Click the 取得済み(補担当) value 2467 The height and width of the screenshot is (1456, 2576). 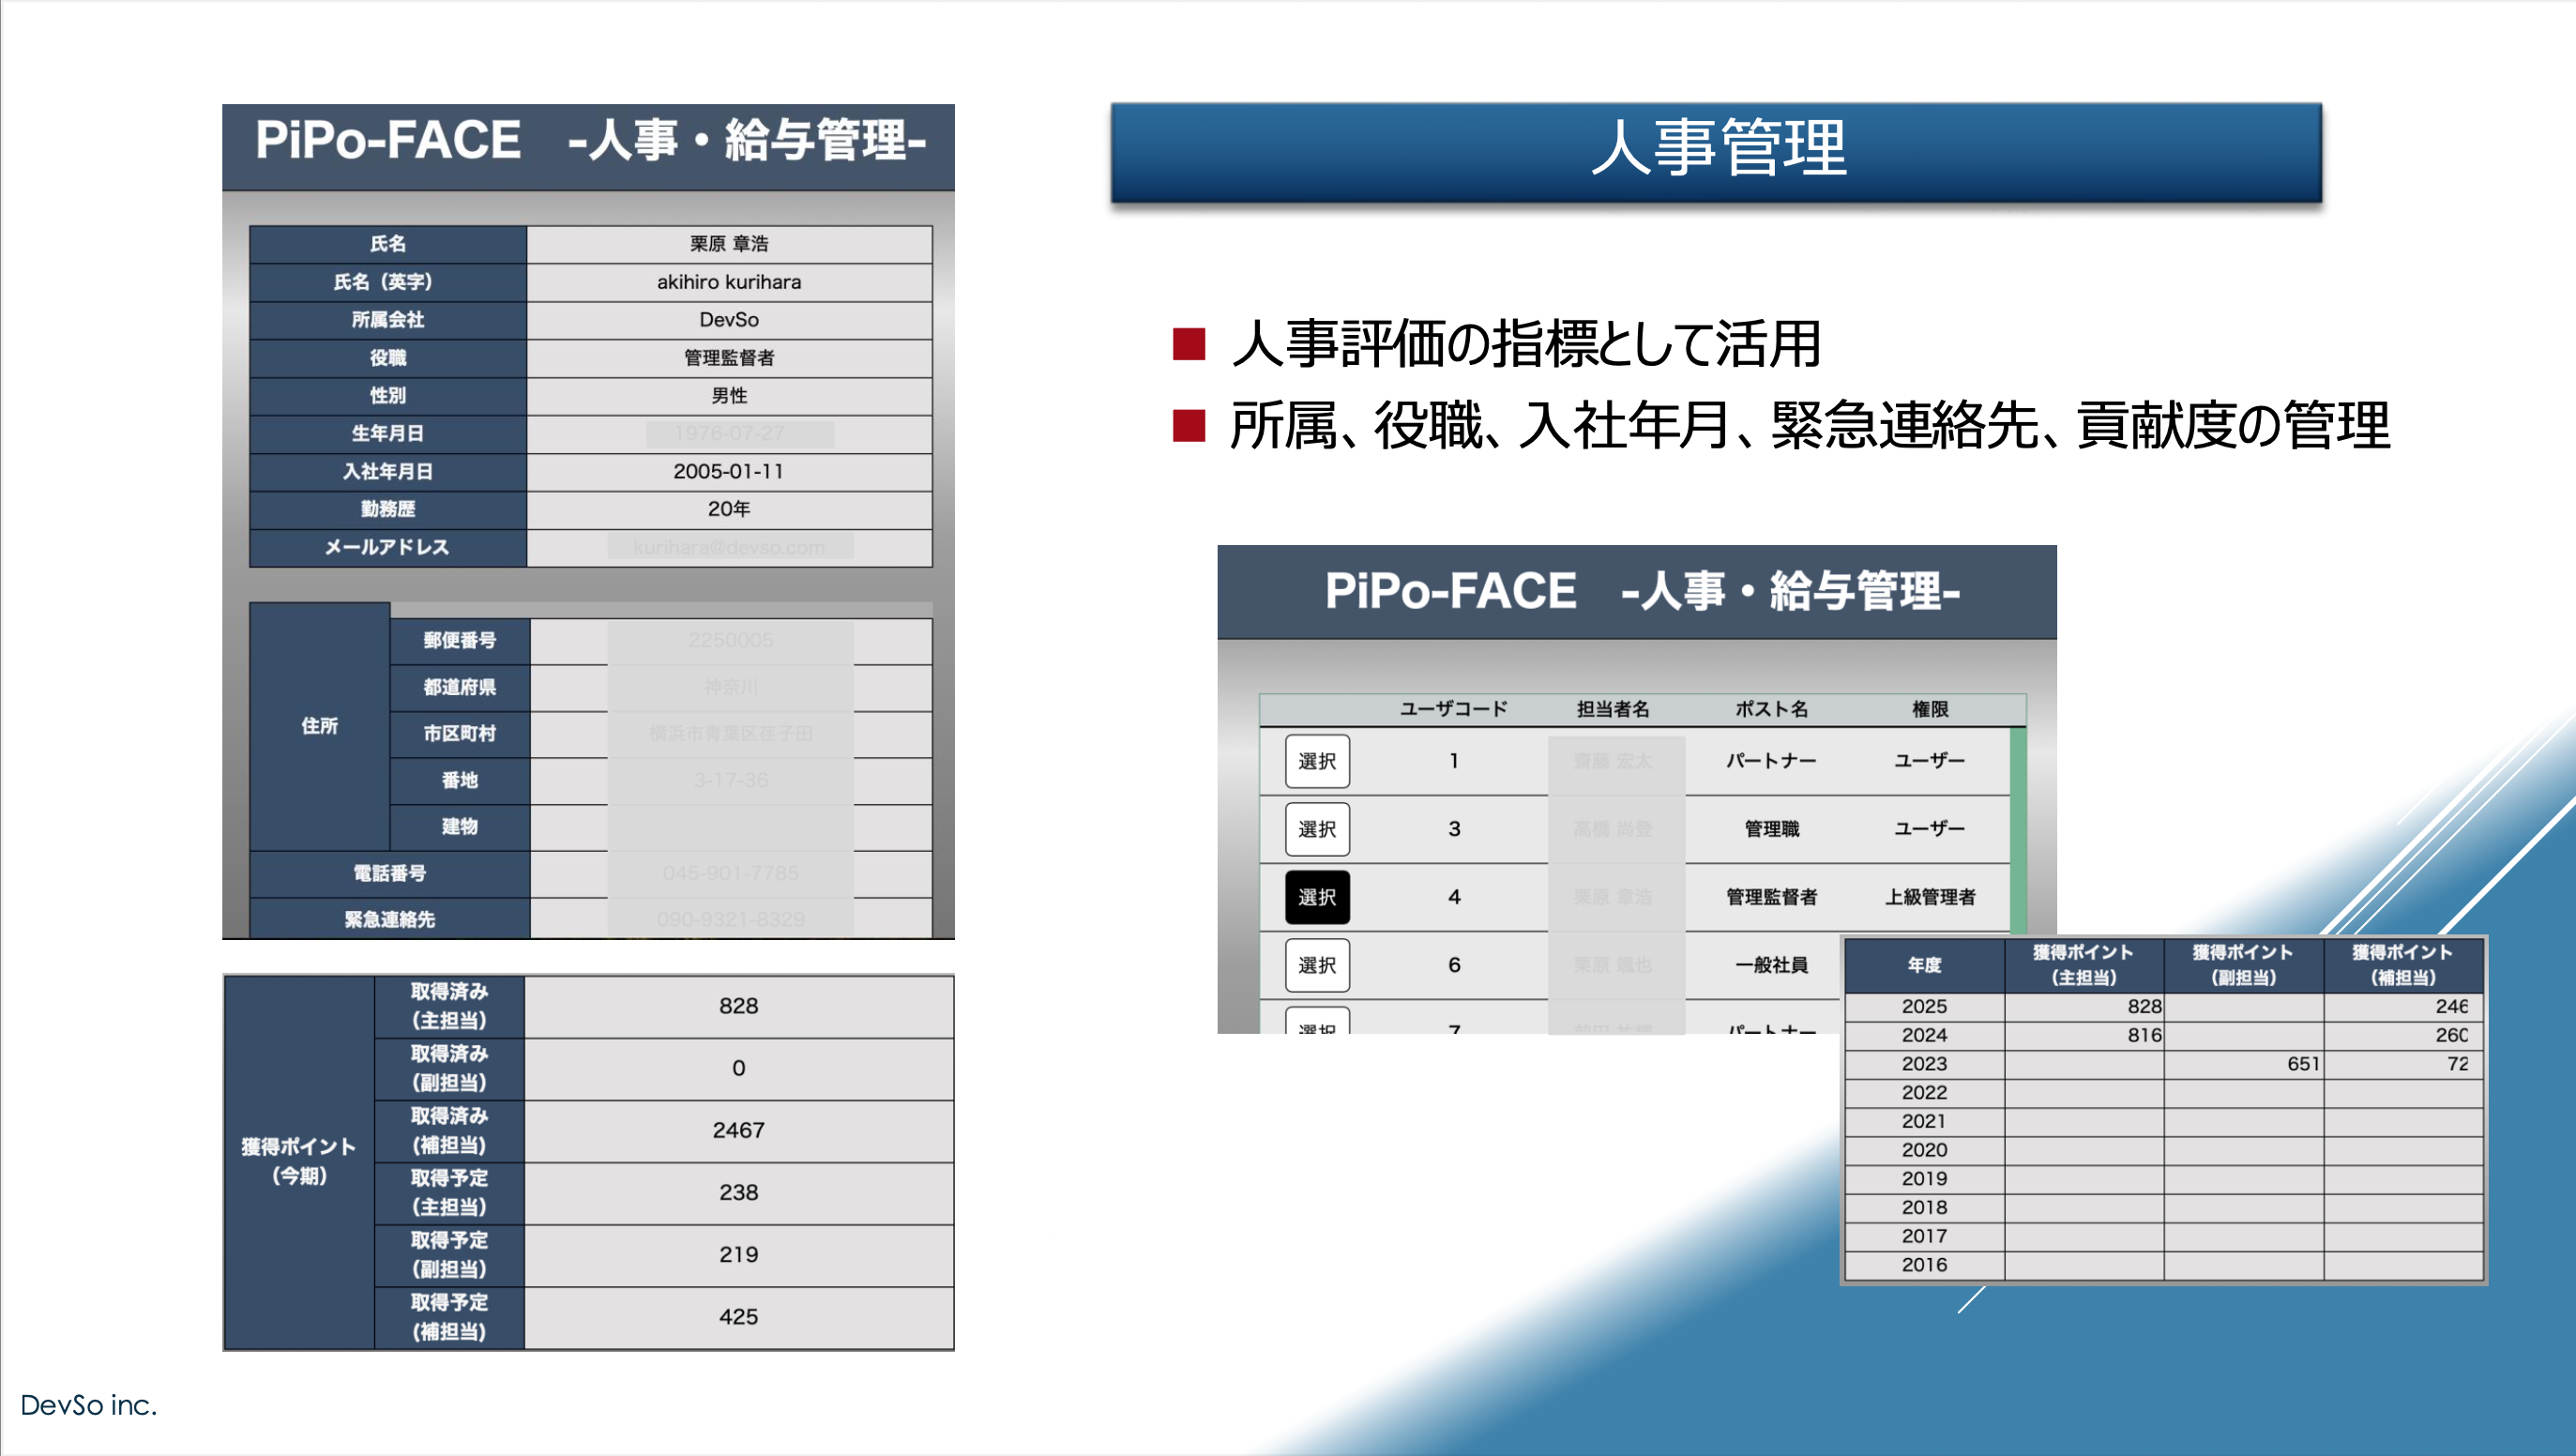(738, 1130)
